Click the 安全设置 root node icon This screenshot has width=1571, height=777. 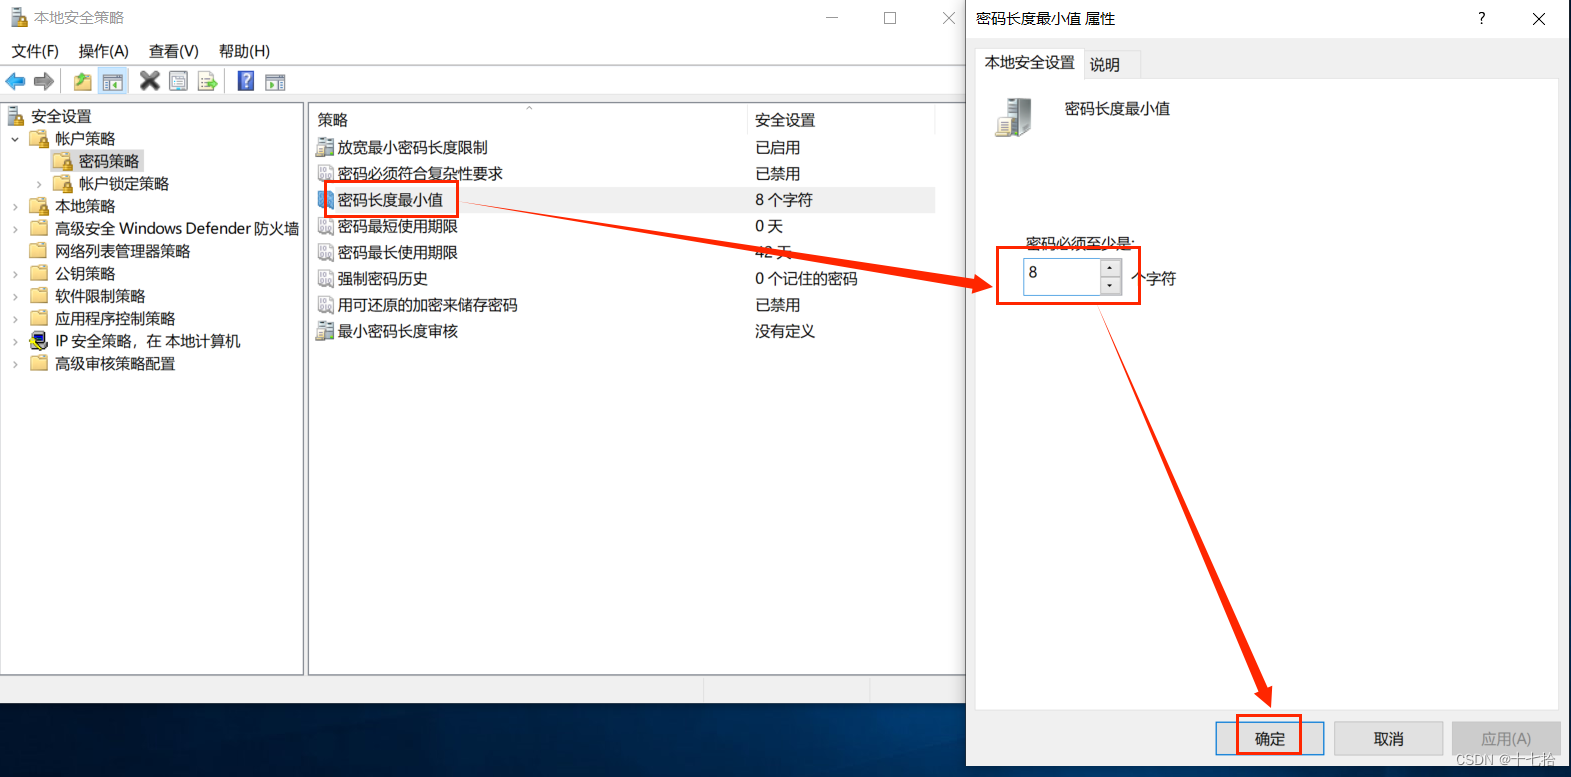click(17, 116)
